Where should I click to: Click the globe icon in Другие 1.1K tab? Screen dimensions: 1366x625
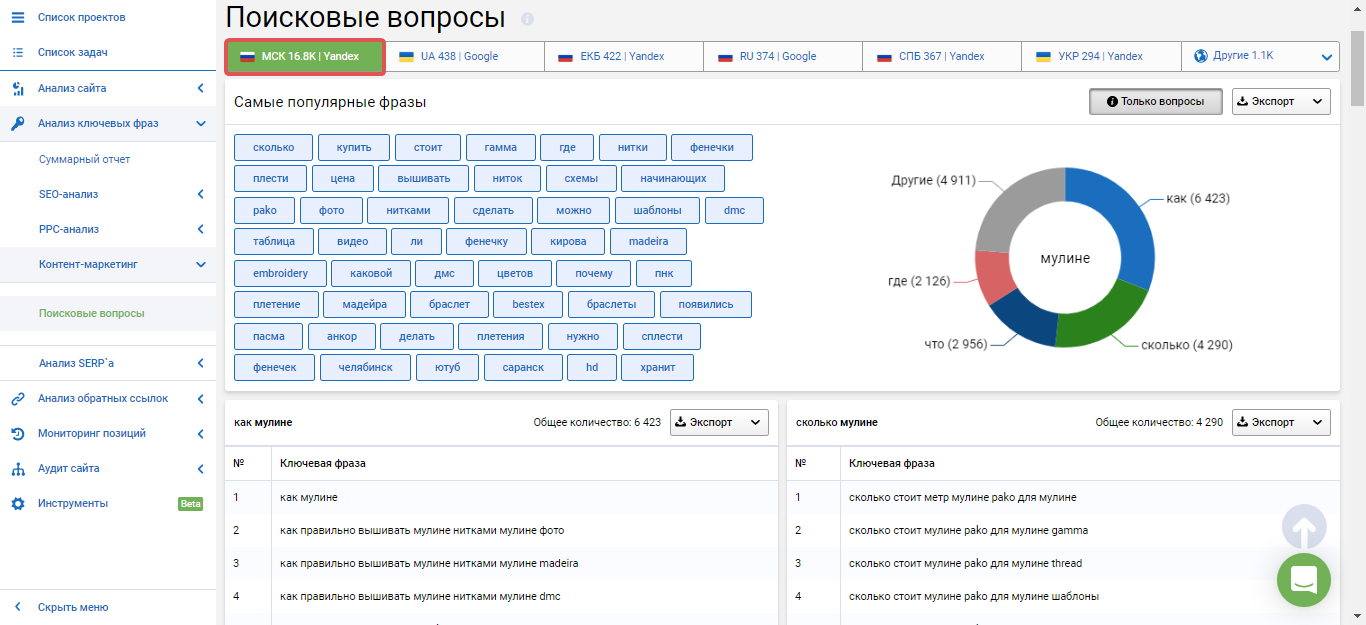1201,56
